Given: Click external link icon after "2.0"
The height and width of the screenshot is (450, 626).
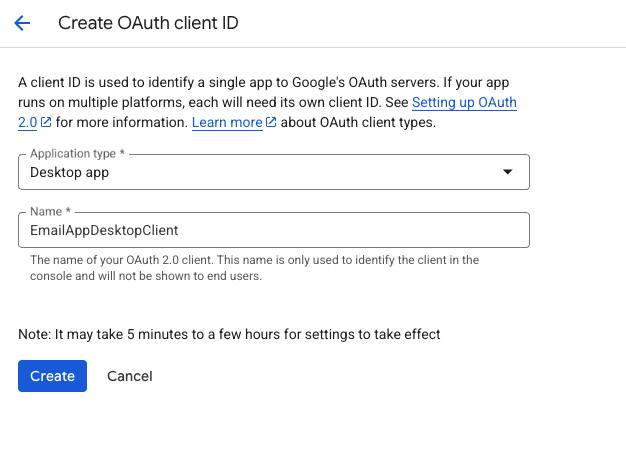Looking at the screenshot, I should 46,123.
